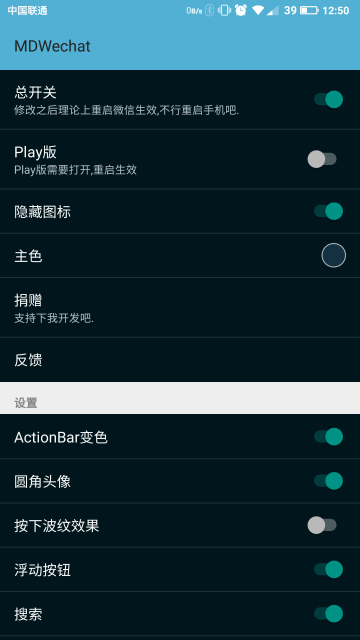Disable the 隐藏图标 switch
This screenshot has height=640, width=360.
click(328, 211)
